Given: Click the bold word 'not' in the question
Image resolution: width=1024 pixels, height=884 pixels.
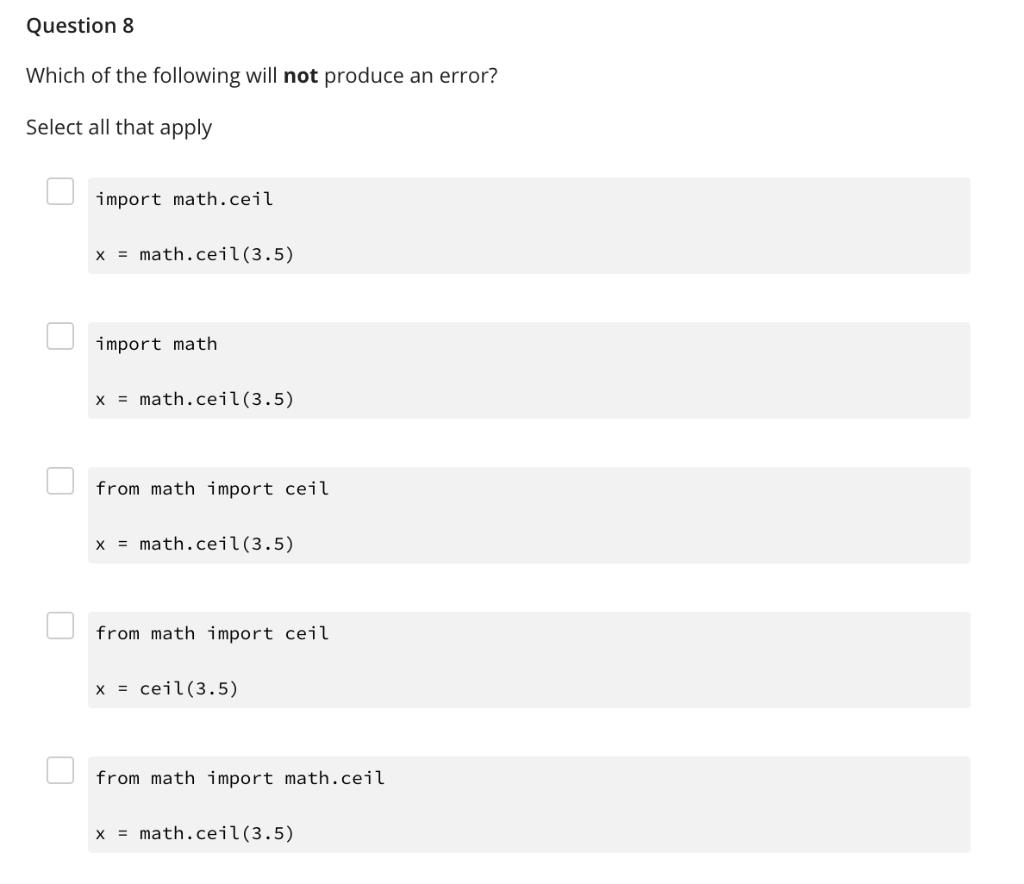Looking at the screenshot, I should pos(300,76).
